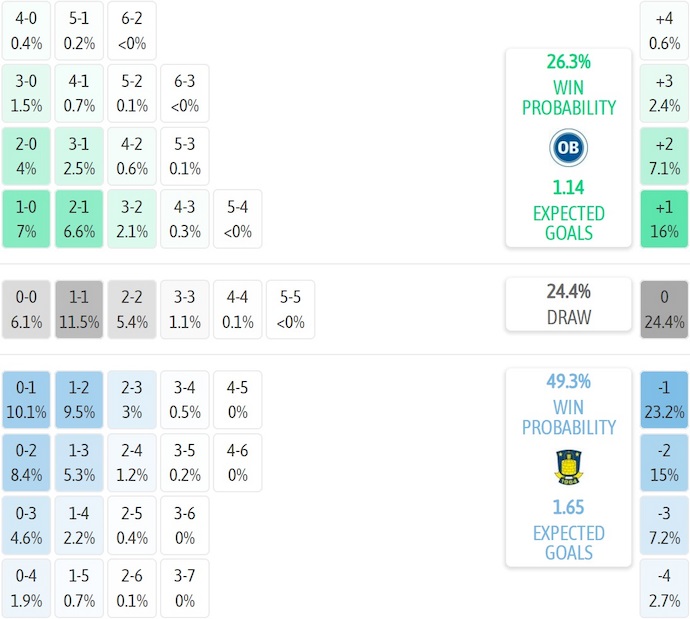Click the +4 margin box
Viewport: 690px width, 619px height.
[x=664, y=30]
